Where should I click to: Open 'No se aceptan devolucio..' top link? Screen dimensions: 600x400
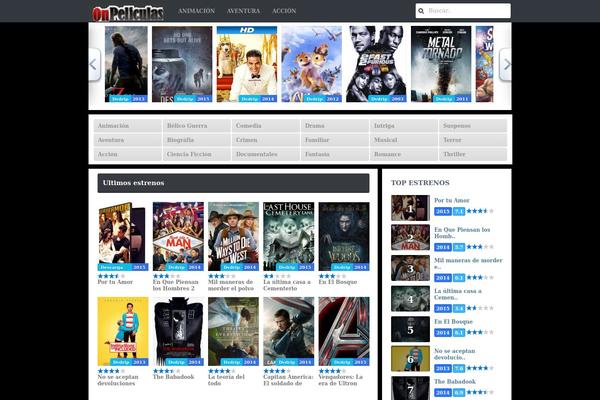point(455,354)
